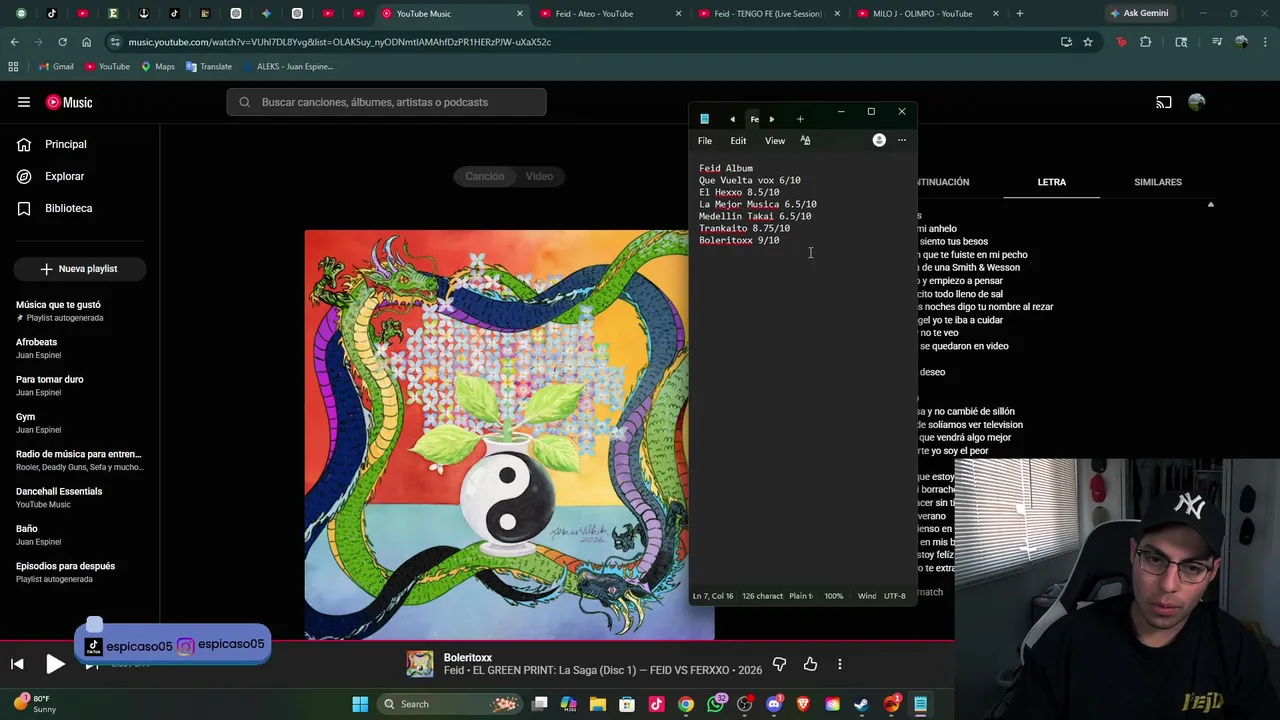Open Steam from taskbar
1280x720 pixels.
pyautogui.click(x=861, y=704)
